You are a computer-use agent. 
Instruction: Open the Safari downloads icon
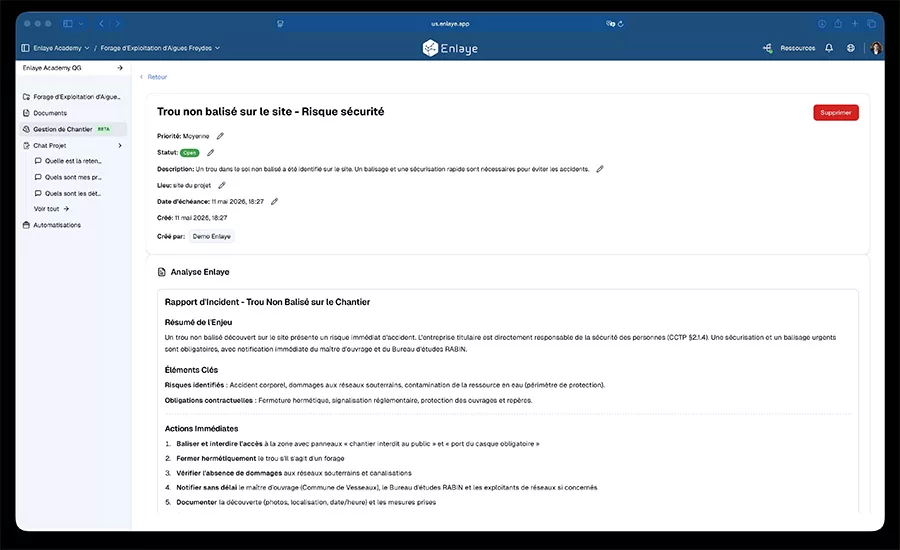tap(822, 24)
